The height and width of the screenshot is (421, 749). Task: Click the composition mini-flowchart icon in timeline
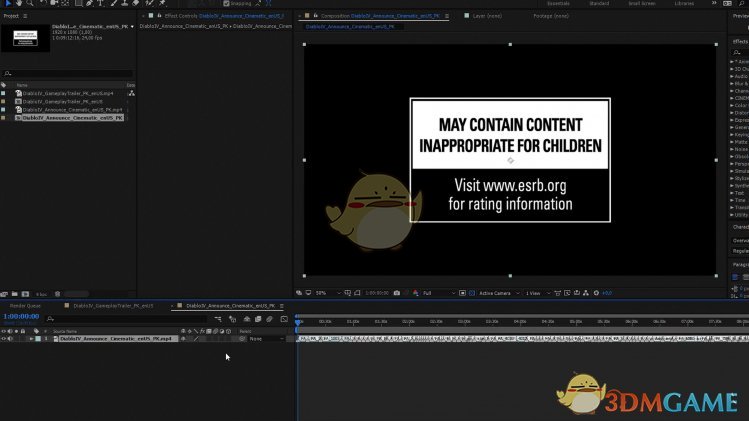tap(218, 319)
